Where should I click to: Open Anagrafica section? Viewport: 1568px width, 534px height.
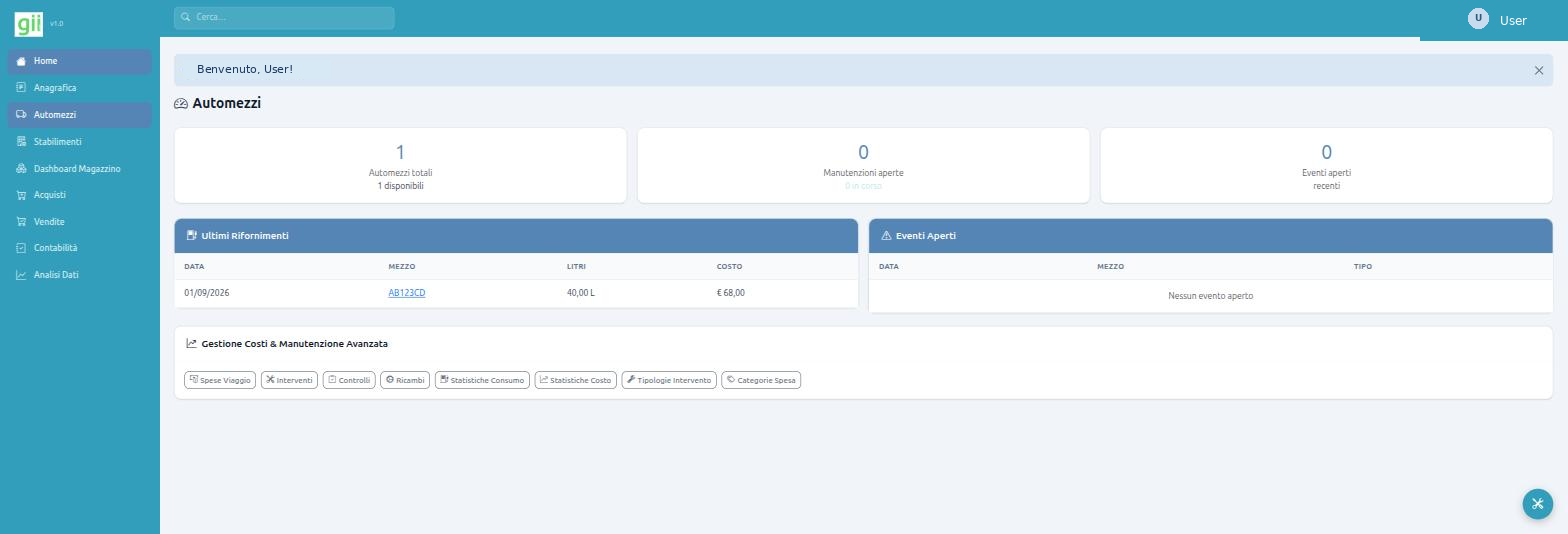click(x=80, y=88)
